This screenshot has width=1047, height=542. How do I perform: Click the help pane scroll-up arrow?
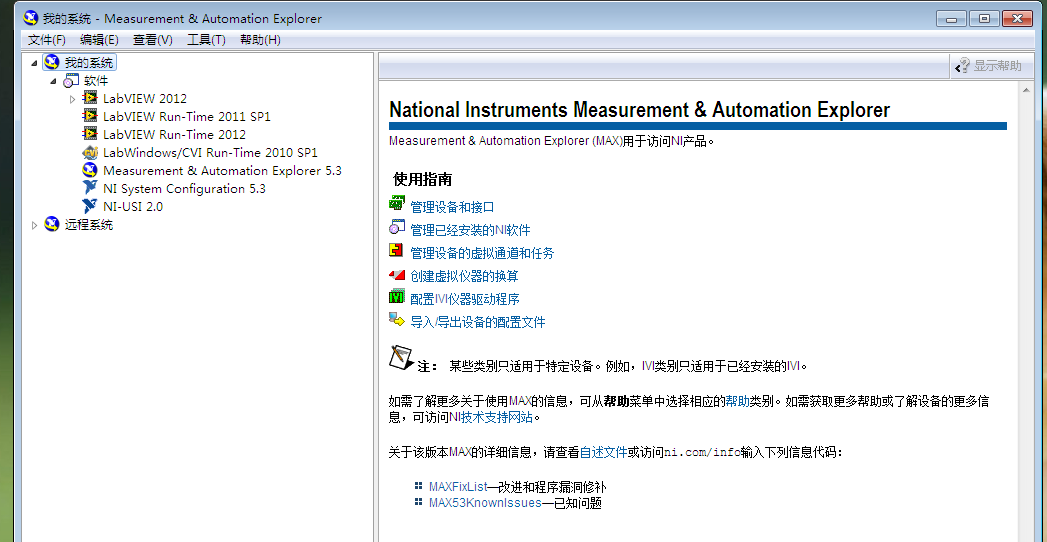(1026, 89)
